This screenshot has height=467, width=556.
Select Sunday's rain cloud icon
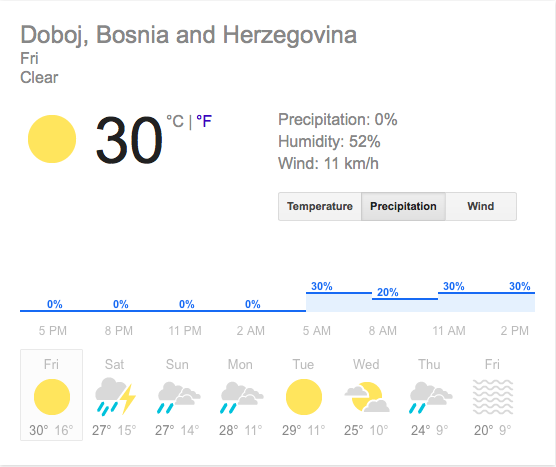click(179, 397)
